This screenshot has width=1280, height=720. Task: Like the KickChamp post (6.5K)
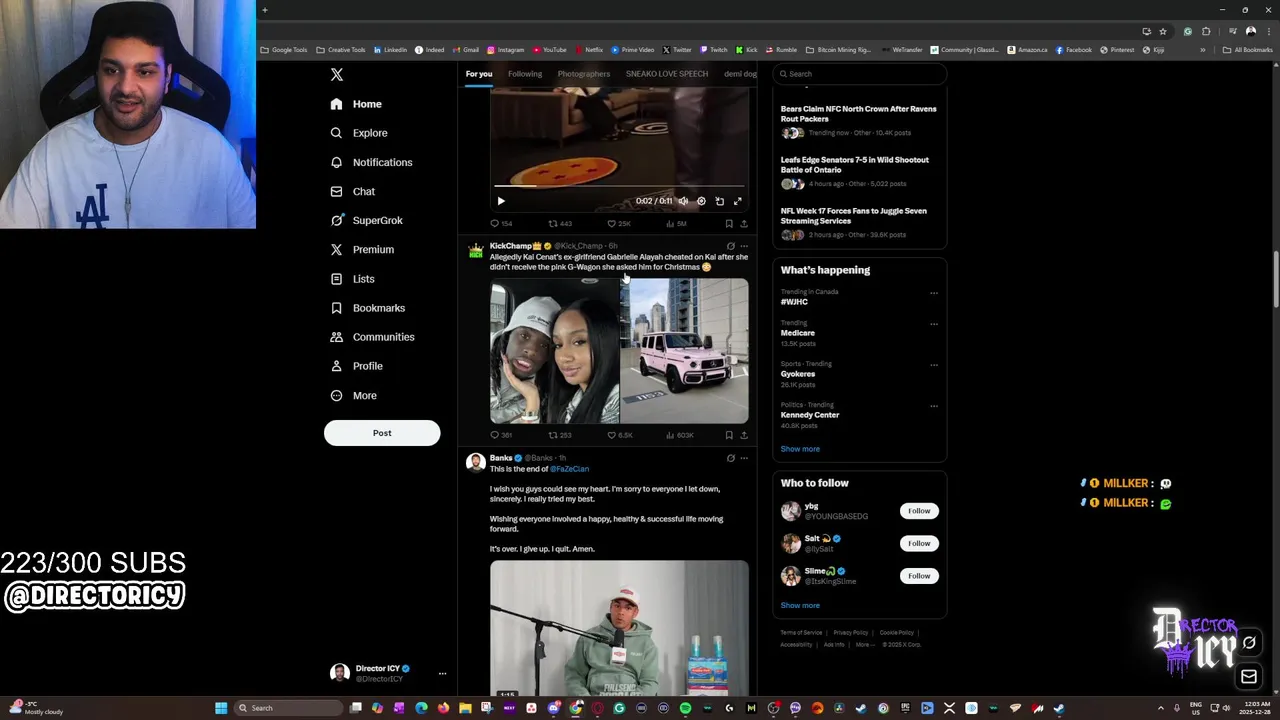[x=620, y=435]
